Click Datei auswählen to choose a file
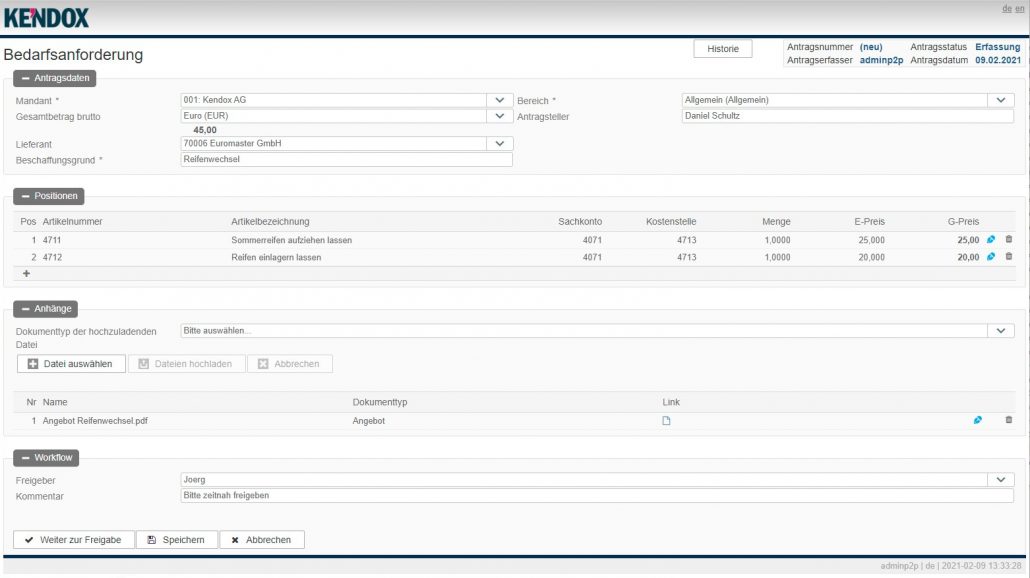The height and width of the screenshot is (578, 1030). [71, 364]
